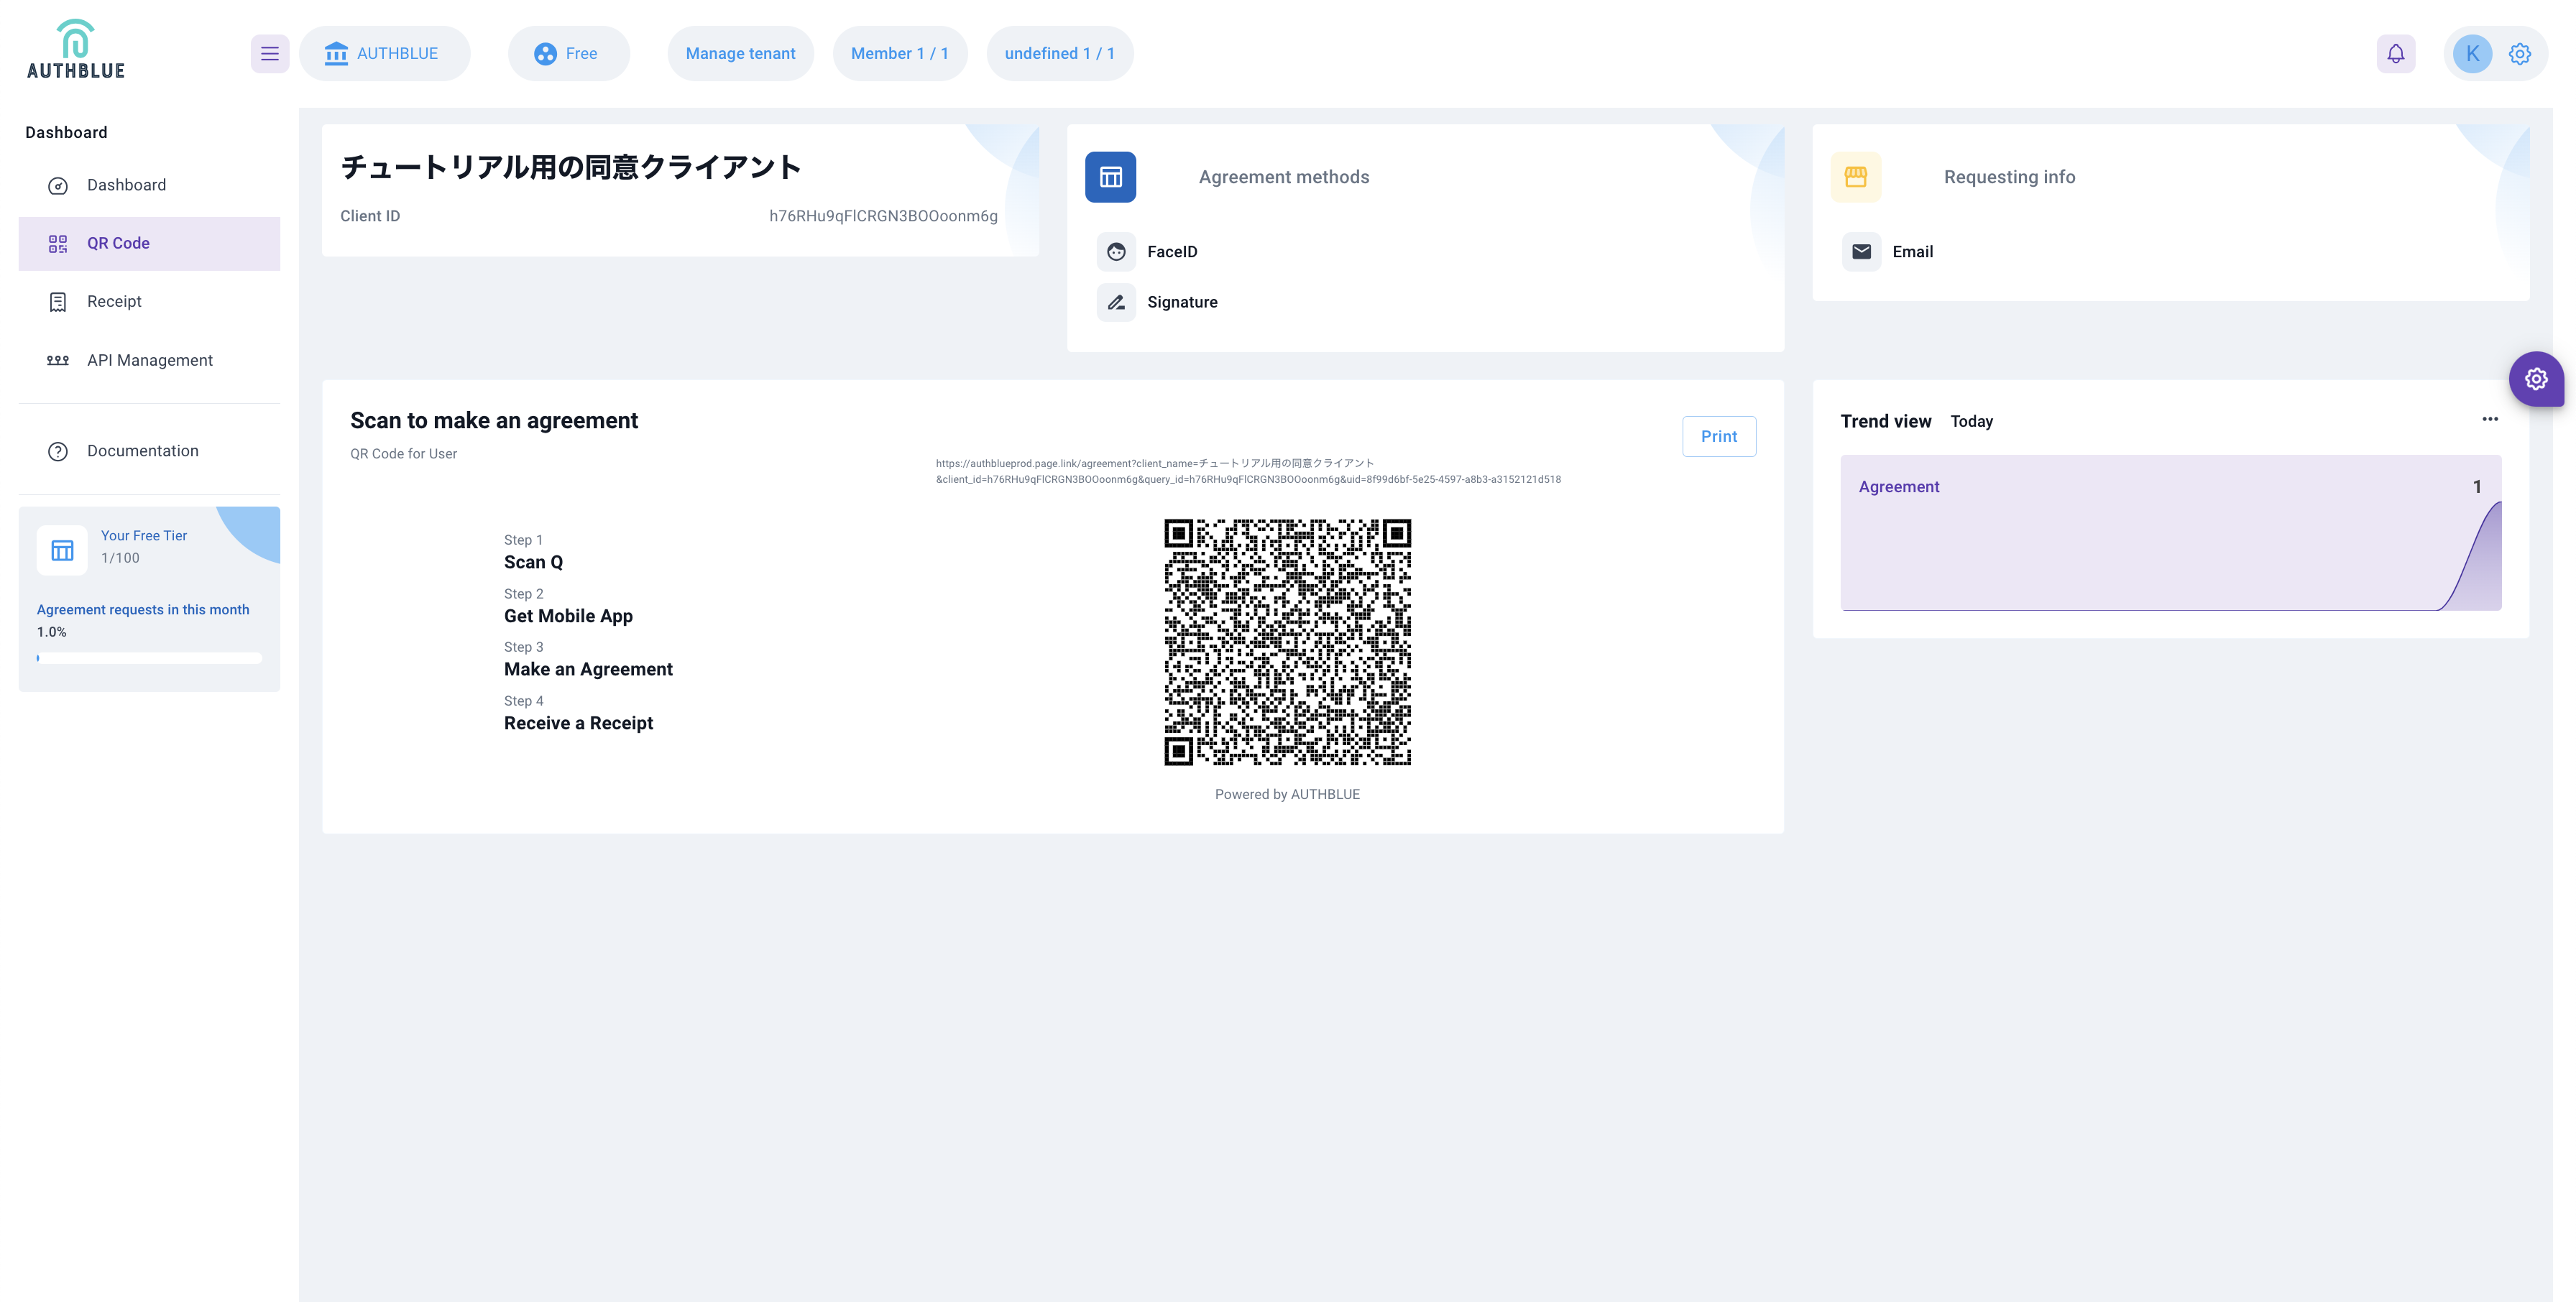Screen dimensions: 2576x1302
Task: Click the Agreement trend chart
Action: (x=2170, y=533)
